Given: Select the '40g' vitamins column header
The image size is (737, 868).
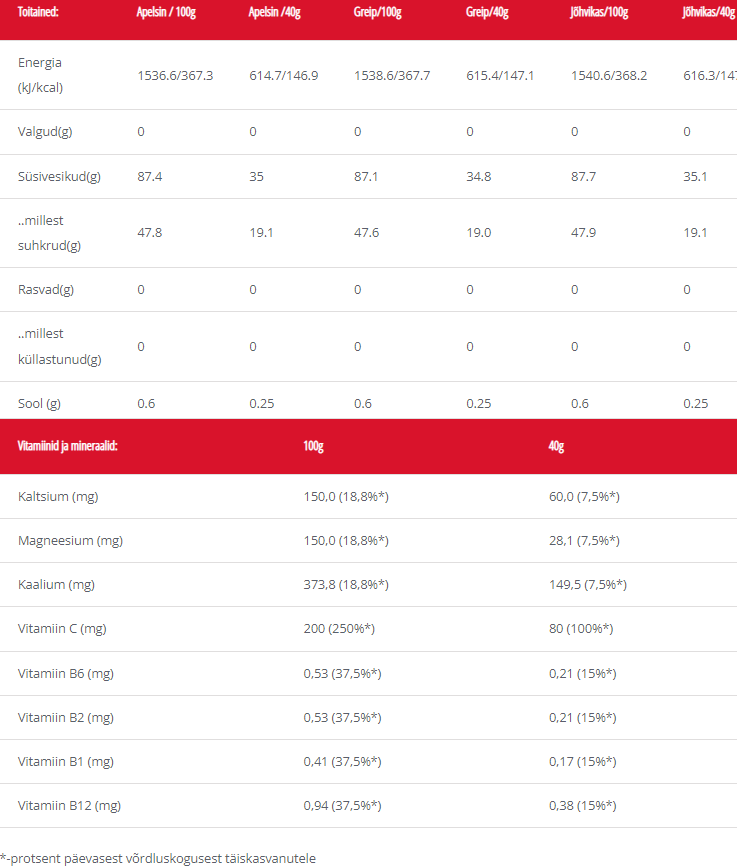Looking at the screenshot, I should pos(556,446).
